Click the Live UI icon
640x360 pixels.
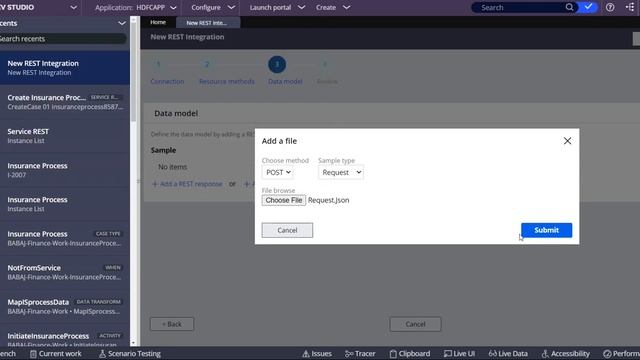447,354
